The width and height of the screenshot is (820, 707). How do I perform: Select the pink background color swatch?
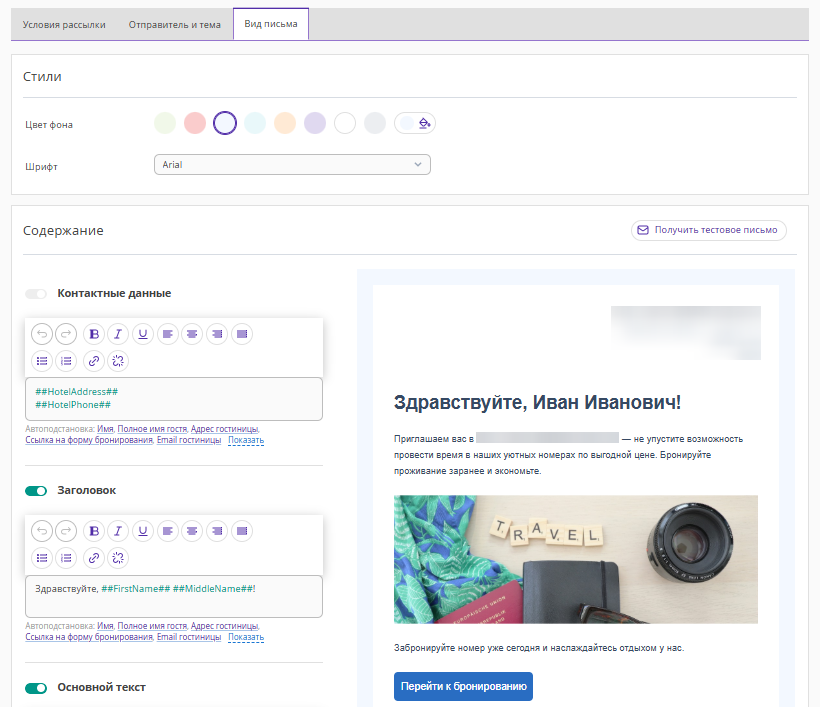195,123
